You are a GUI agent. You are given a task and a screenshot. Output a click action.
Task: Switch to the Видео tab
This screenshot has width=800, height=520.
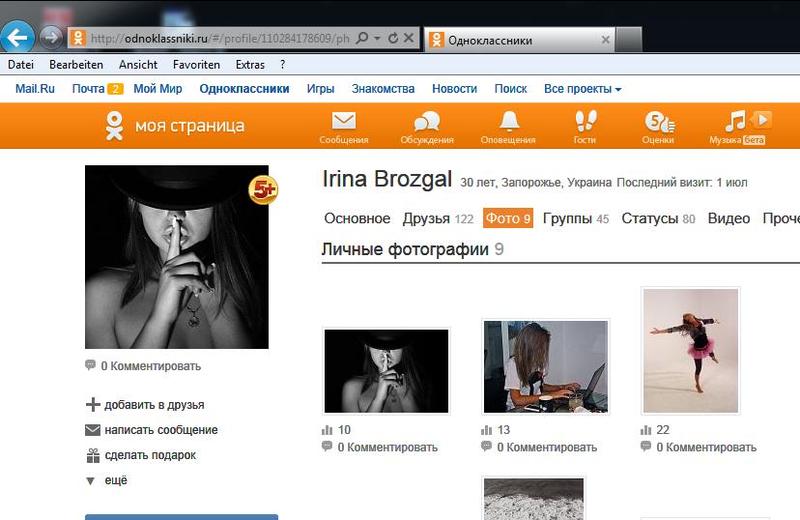pos(729,218)
